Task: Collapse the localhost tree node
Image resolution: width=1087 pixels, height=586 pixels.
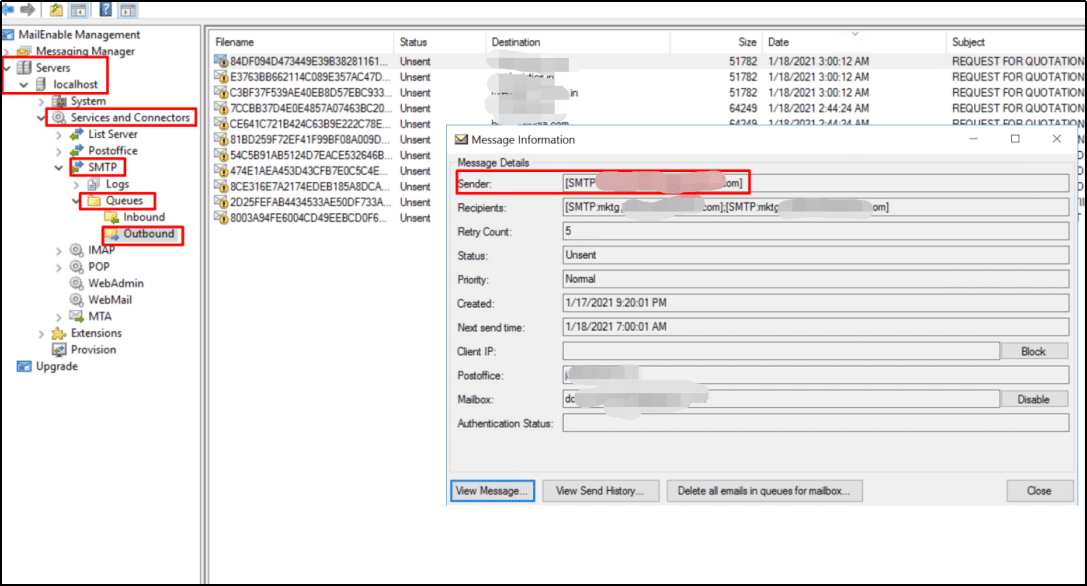Action: point(24,85)
